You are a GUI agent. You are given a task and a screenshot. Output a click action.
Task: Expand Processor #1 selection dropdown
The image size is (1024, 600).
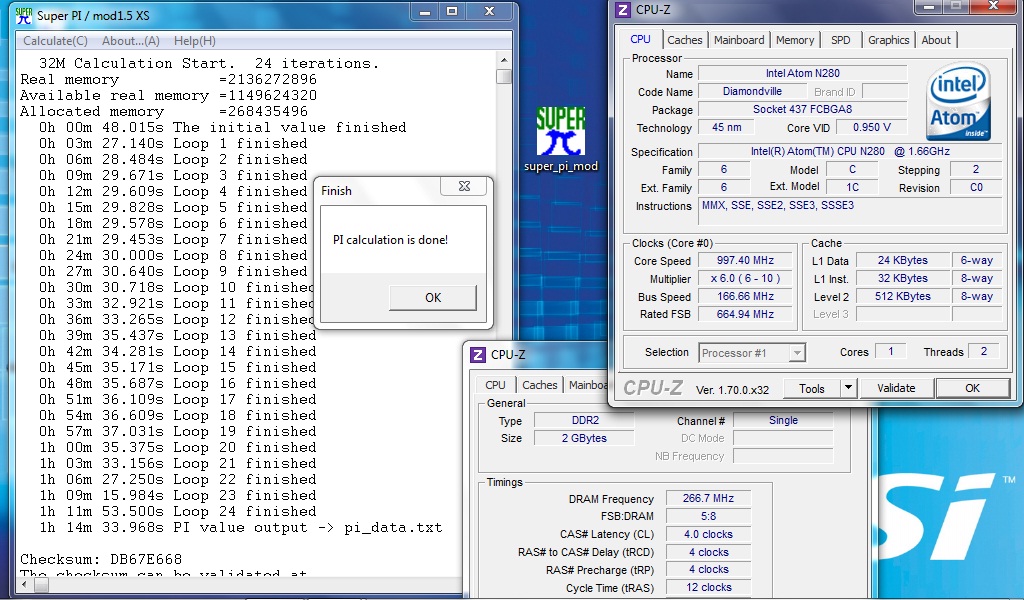coord(797,353)
